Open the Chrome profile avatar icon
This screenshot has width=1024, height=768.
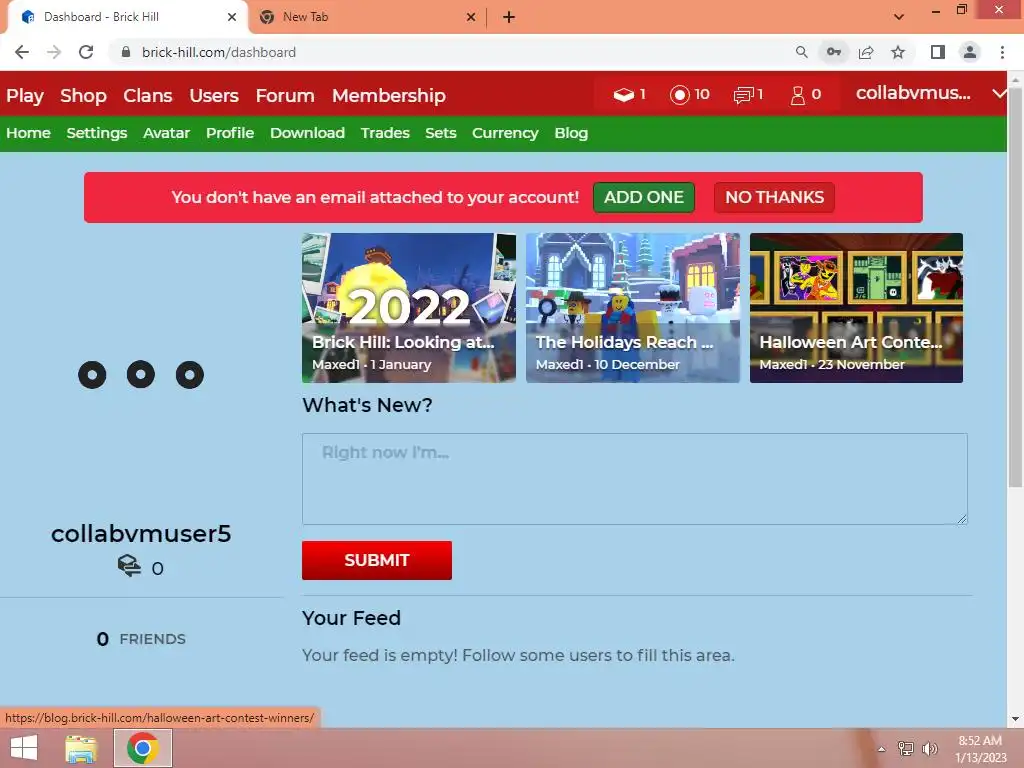coord(970,52)
